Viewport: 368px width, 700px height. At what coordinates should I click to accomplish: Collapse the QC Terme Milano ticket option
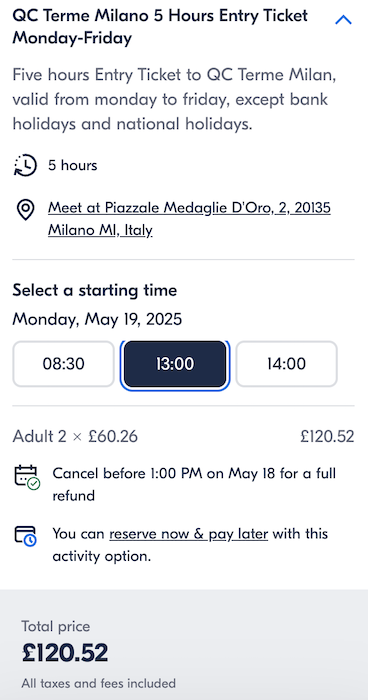pos(343,20)
